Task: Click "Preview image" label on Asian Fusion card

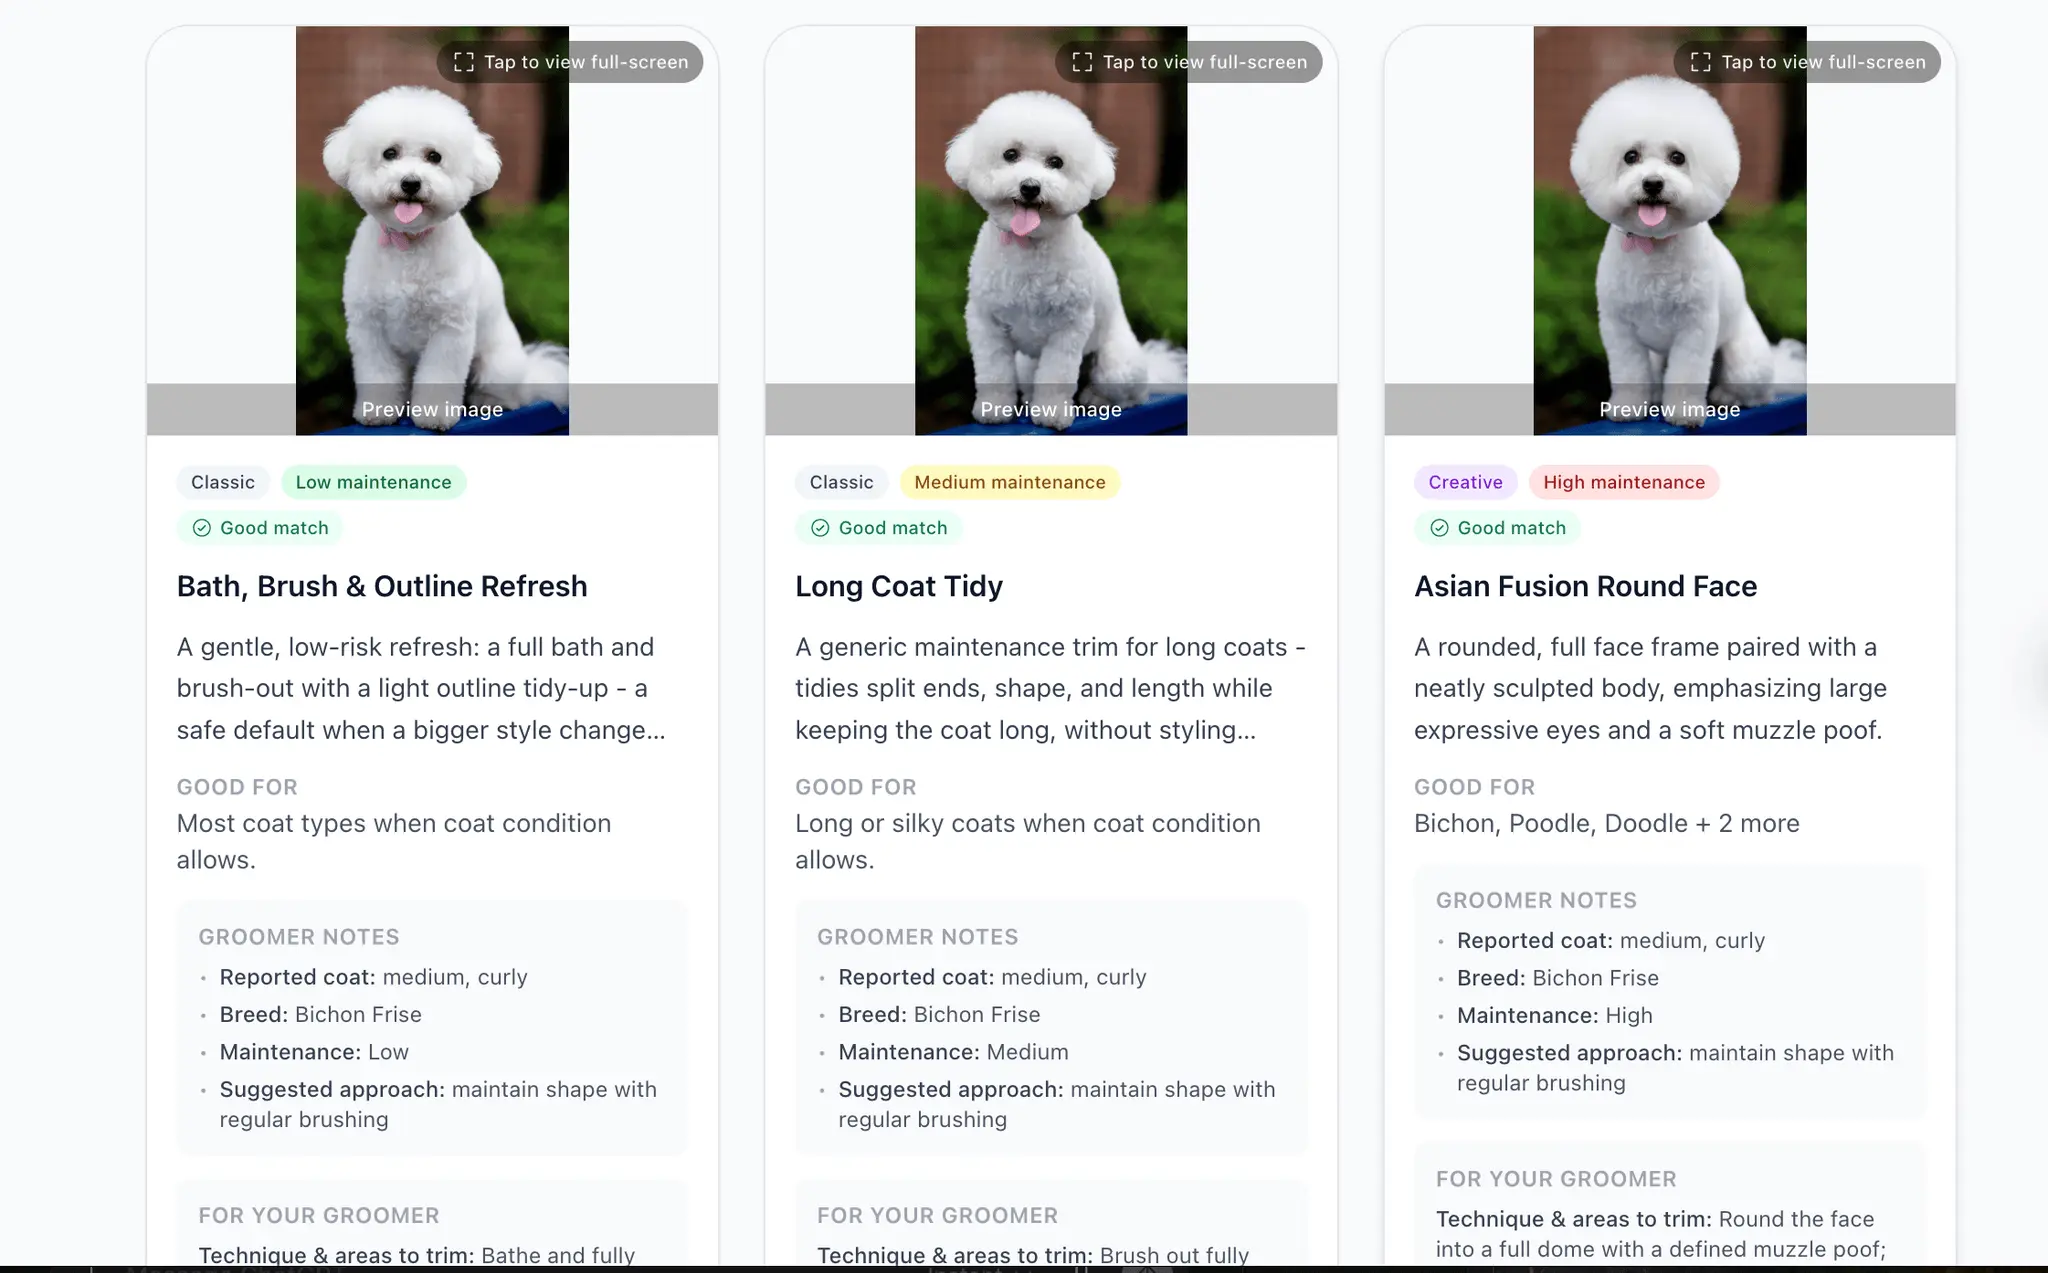Action: 1670,409
